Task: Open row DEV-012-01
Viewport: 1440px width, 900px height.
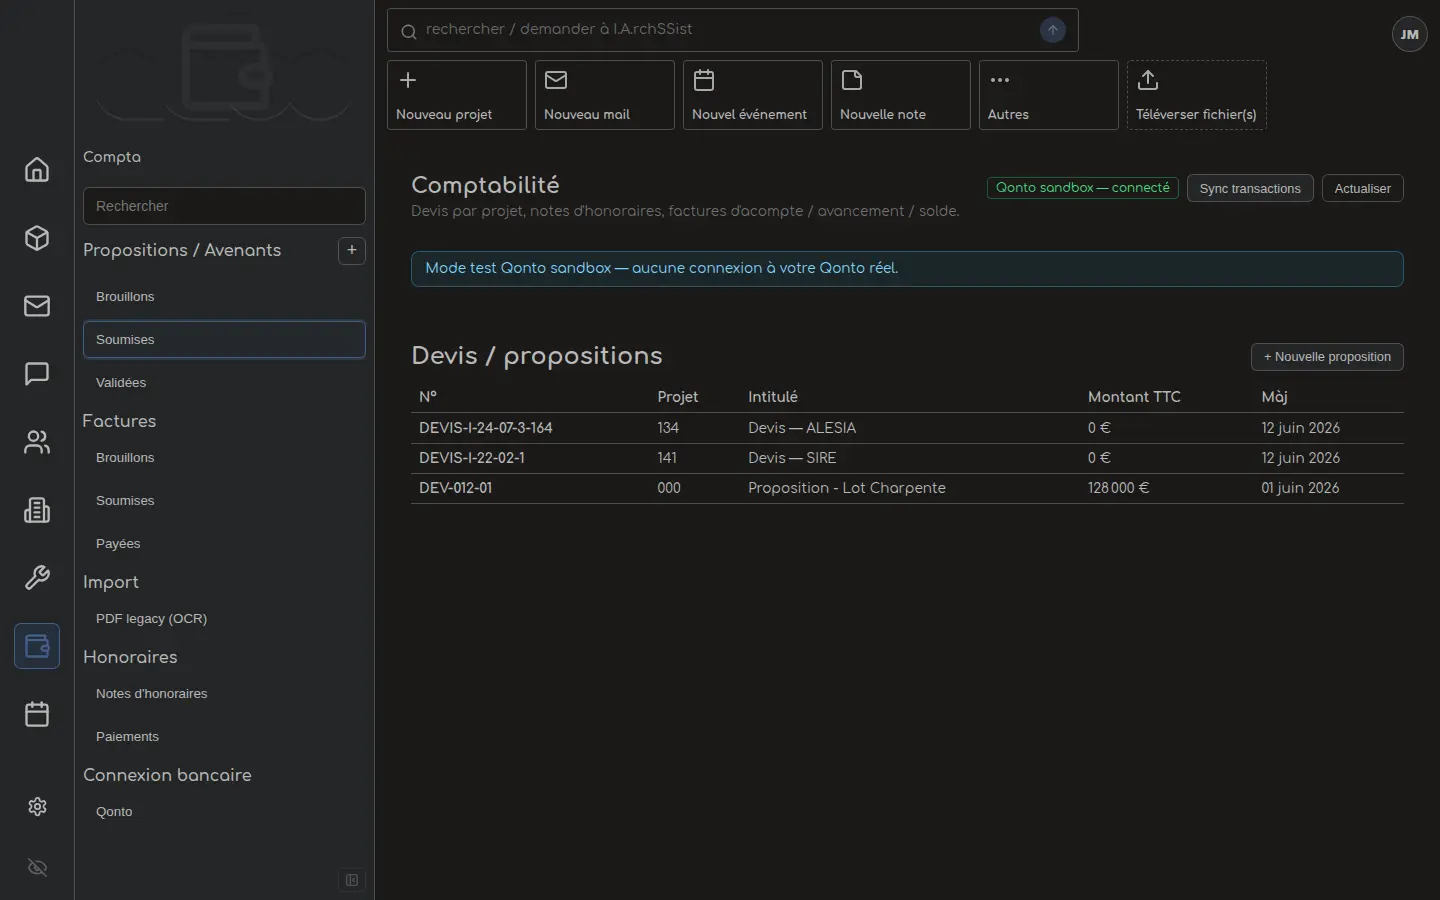Action: 907,488
